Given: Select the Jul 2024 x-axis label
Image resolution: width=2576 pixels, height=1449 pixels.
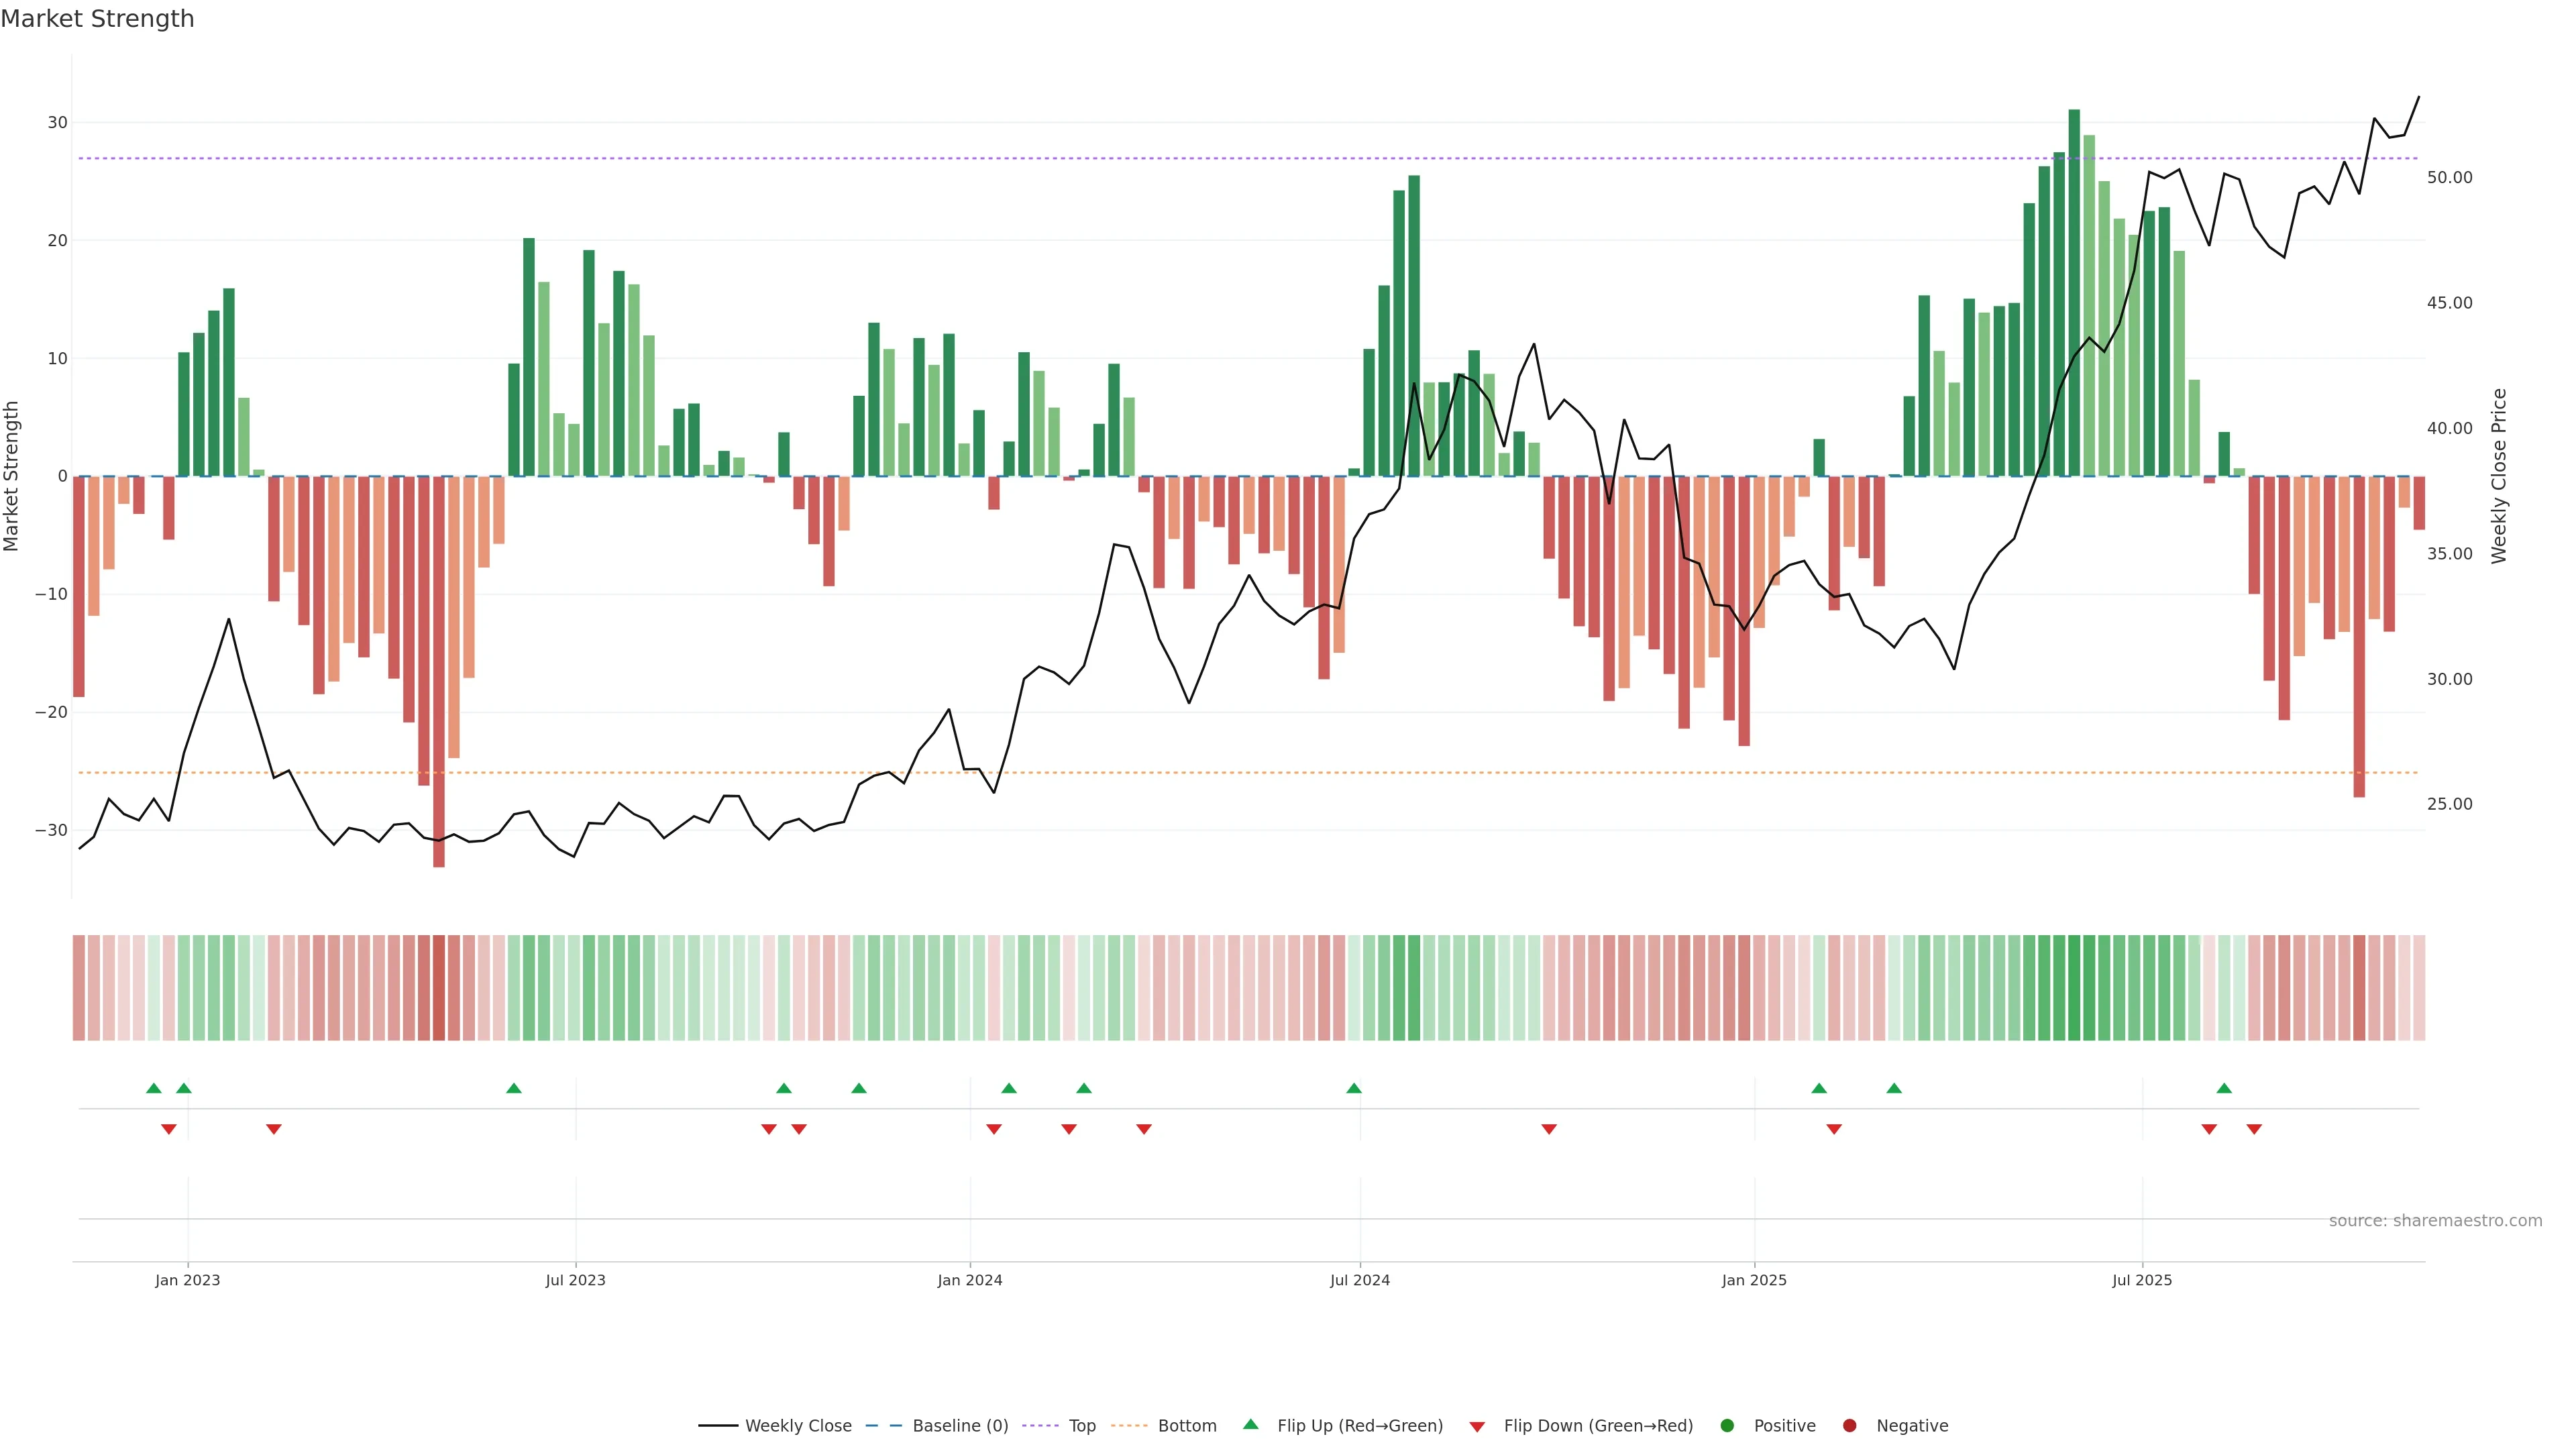Looking at the screenshot, I should click(x=1359, y=1280).
